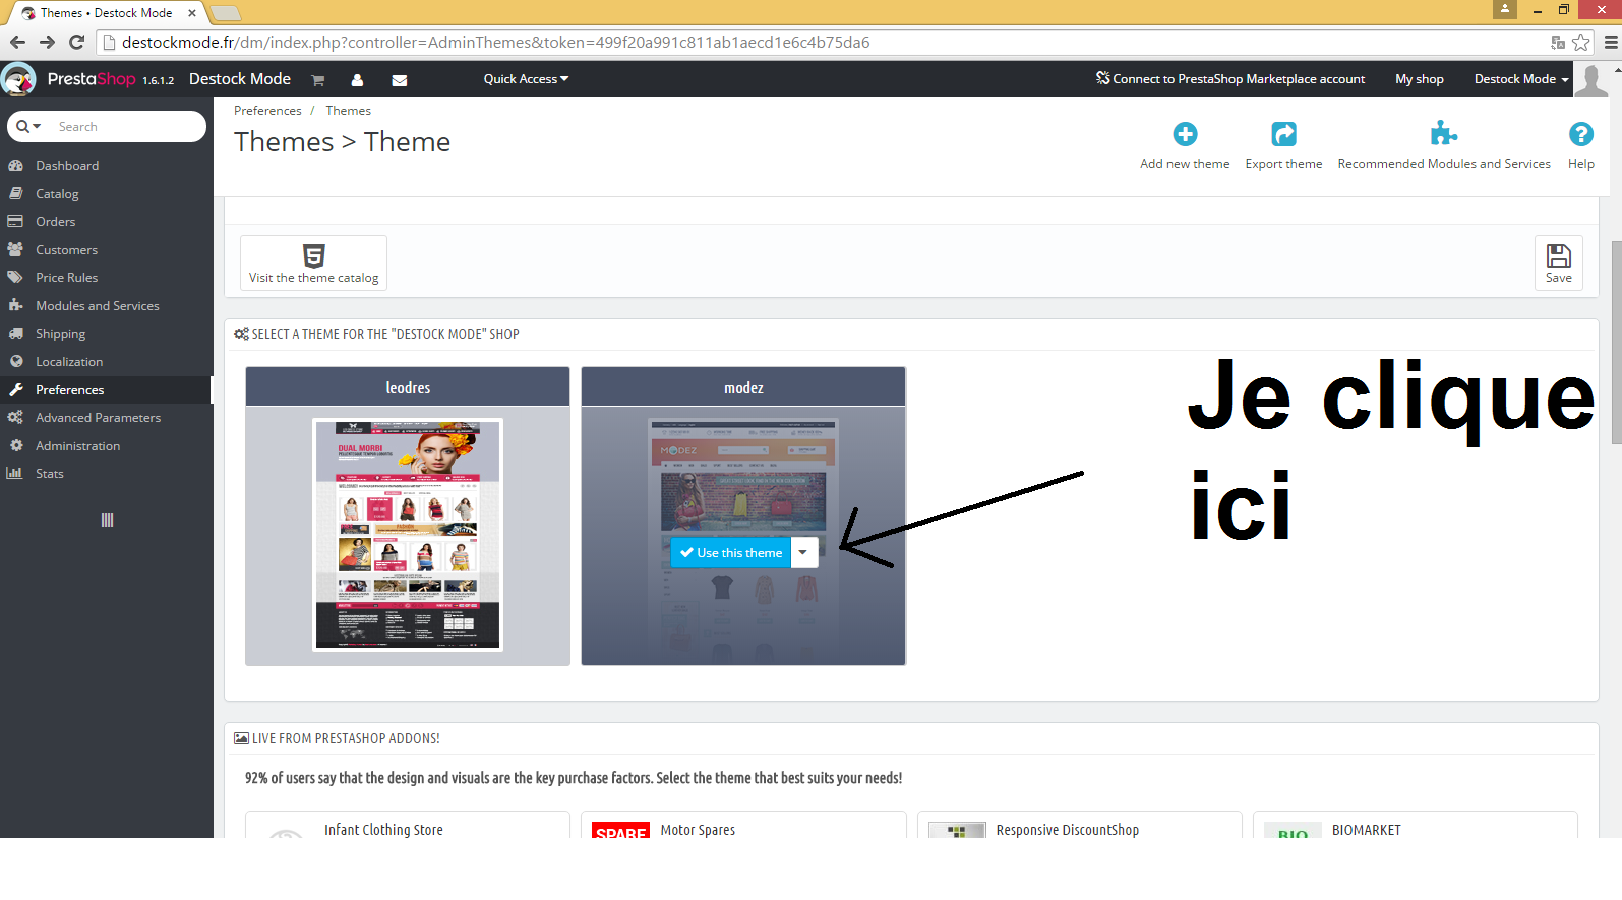
Task: Click the page vertical scrollbar
Action: click(1616, 340)
